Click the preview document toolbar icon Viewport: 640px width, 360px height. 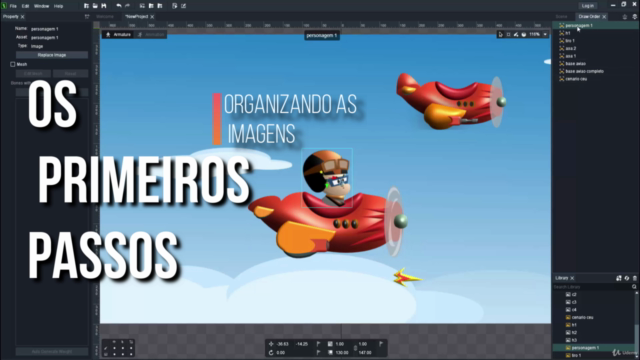(x=174, y=6)
